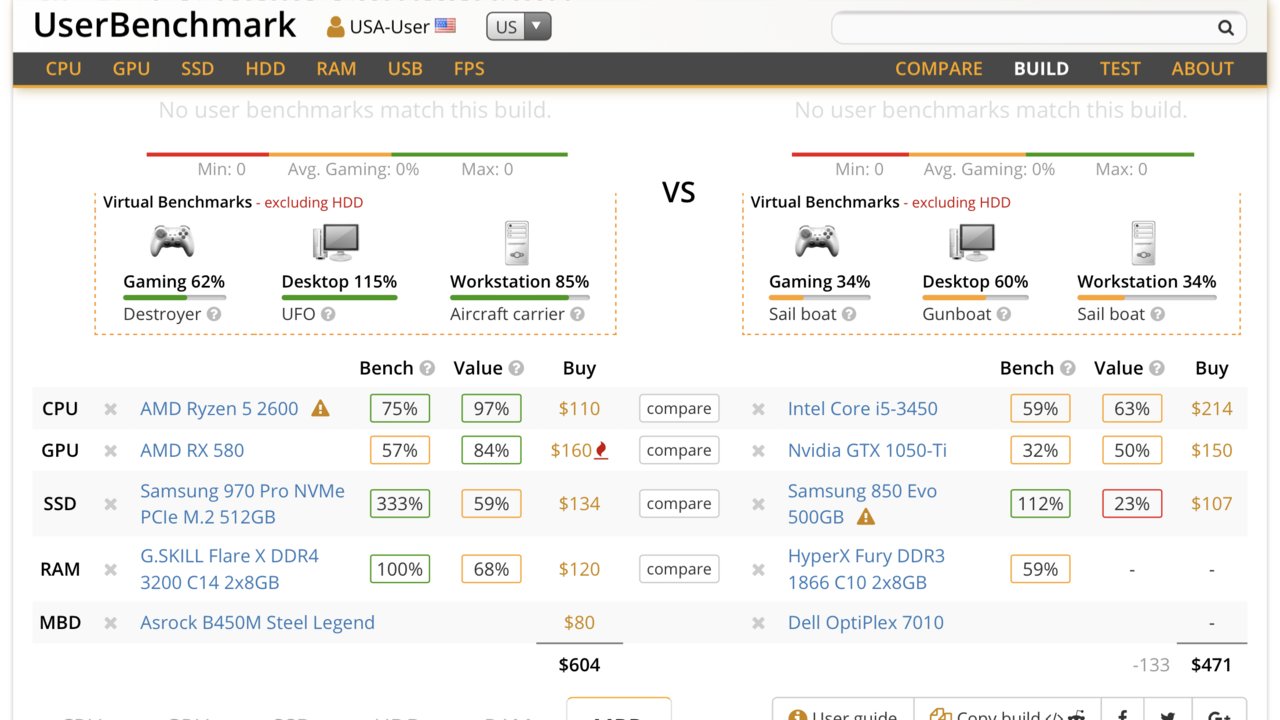Click the tower icon above Workstation 85%
This screenshot has width=1280, height=720.
pyautogui.click(x=518, y=243)
